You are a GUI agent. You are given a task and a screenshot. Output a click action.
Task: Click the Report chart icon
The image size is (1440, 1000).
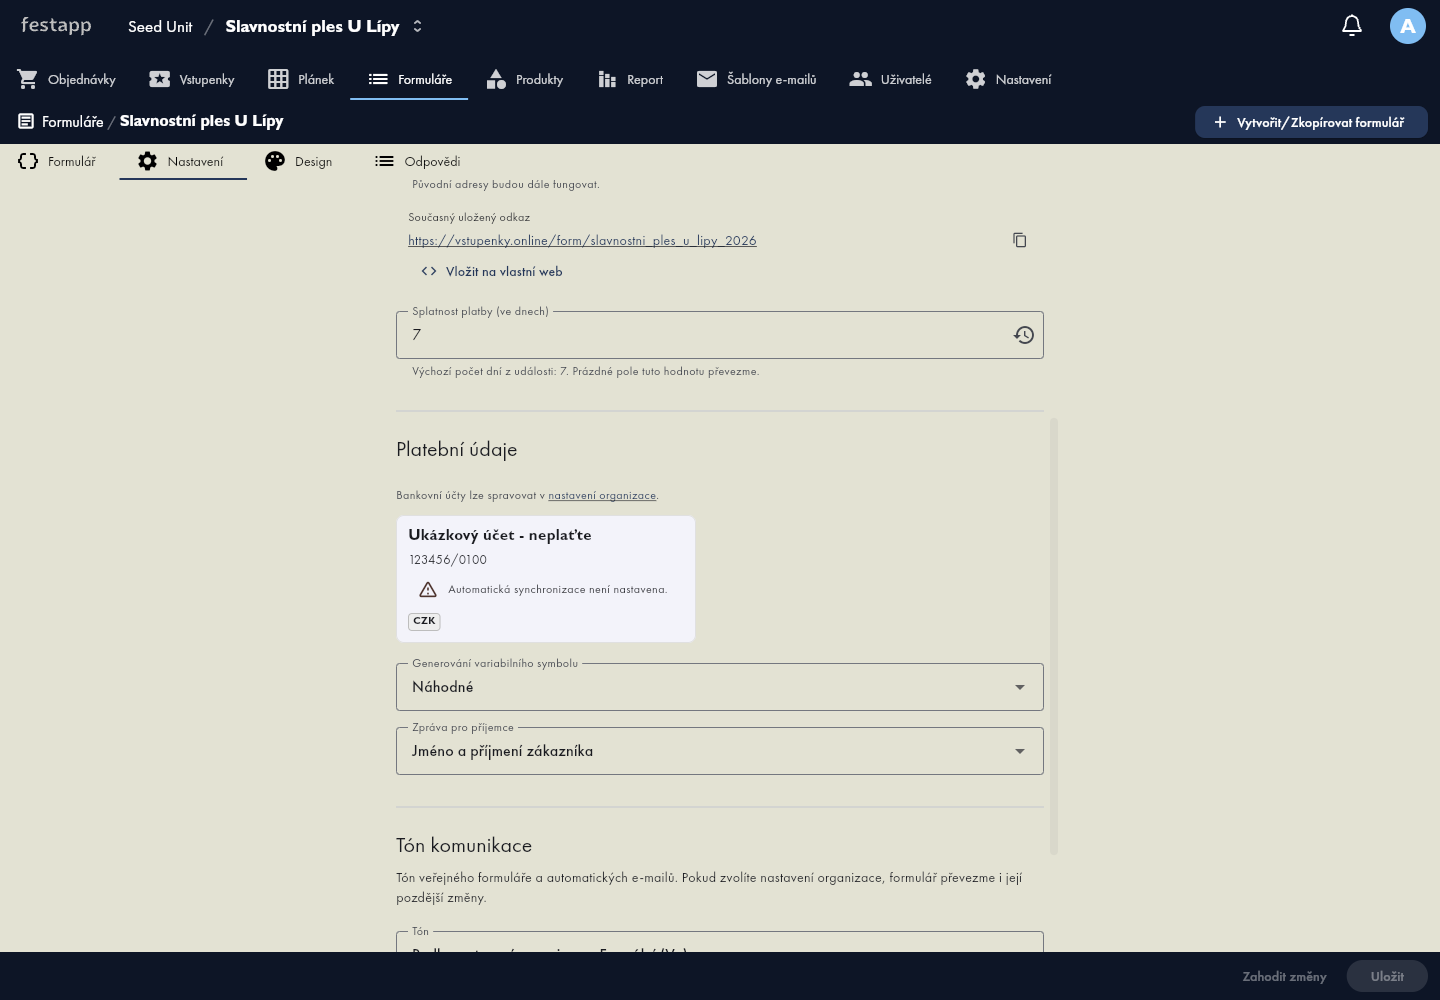point(607,79)
